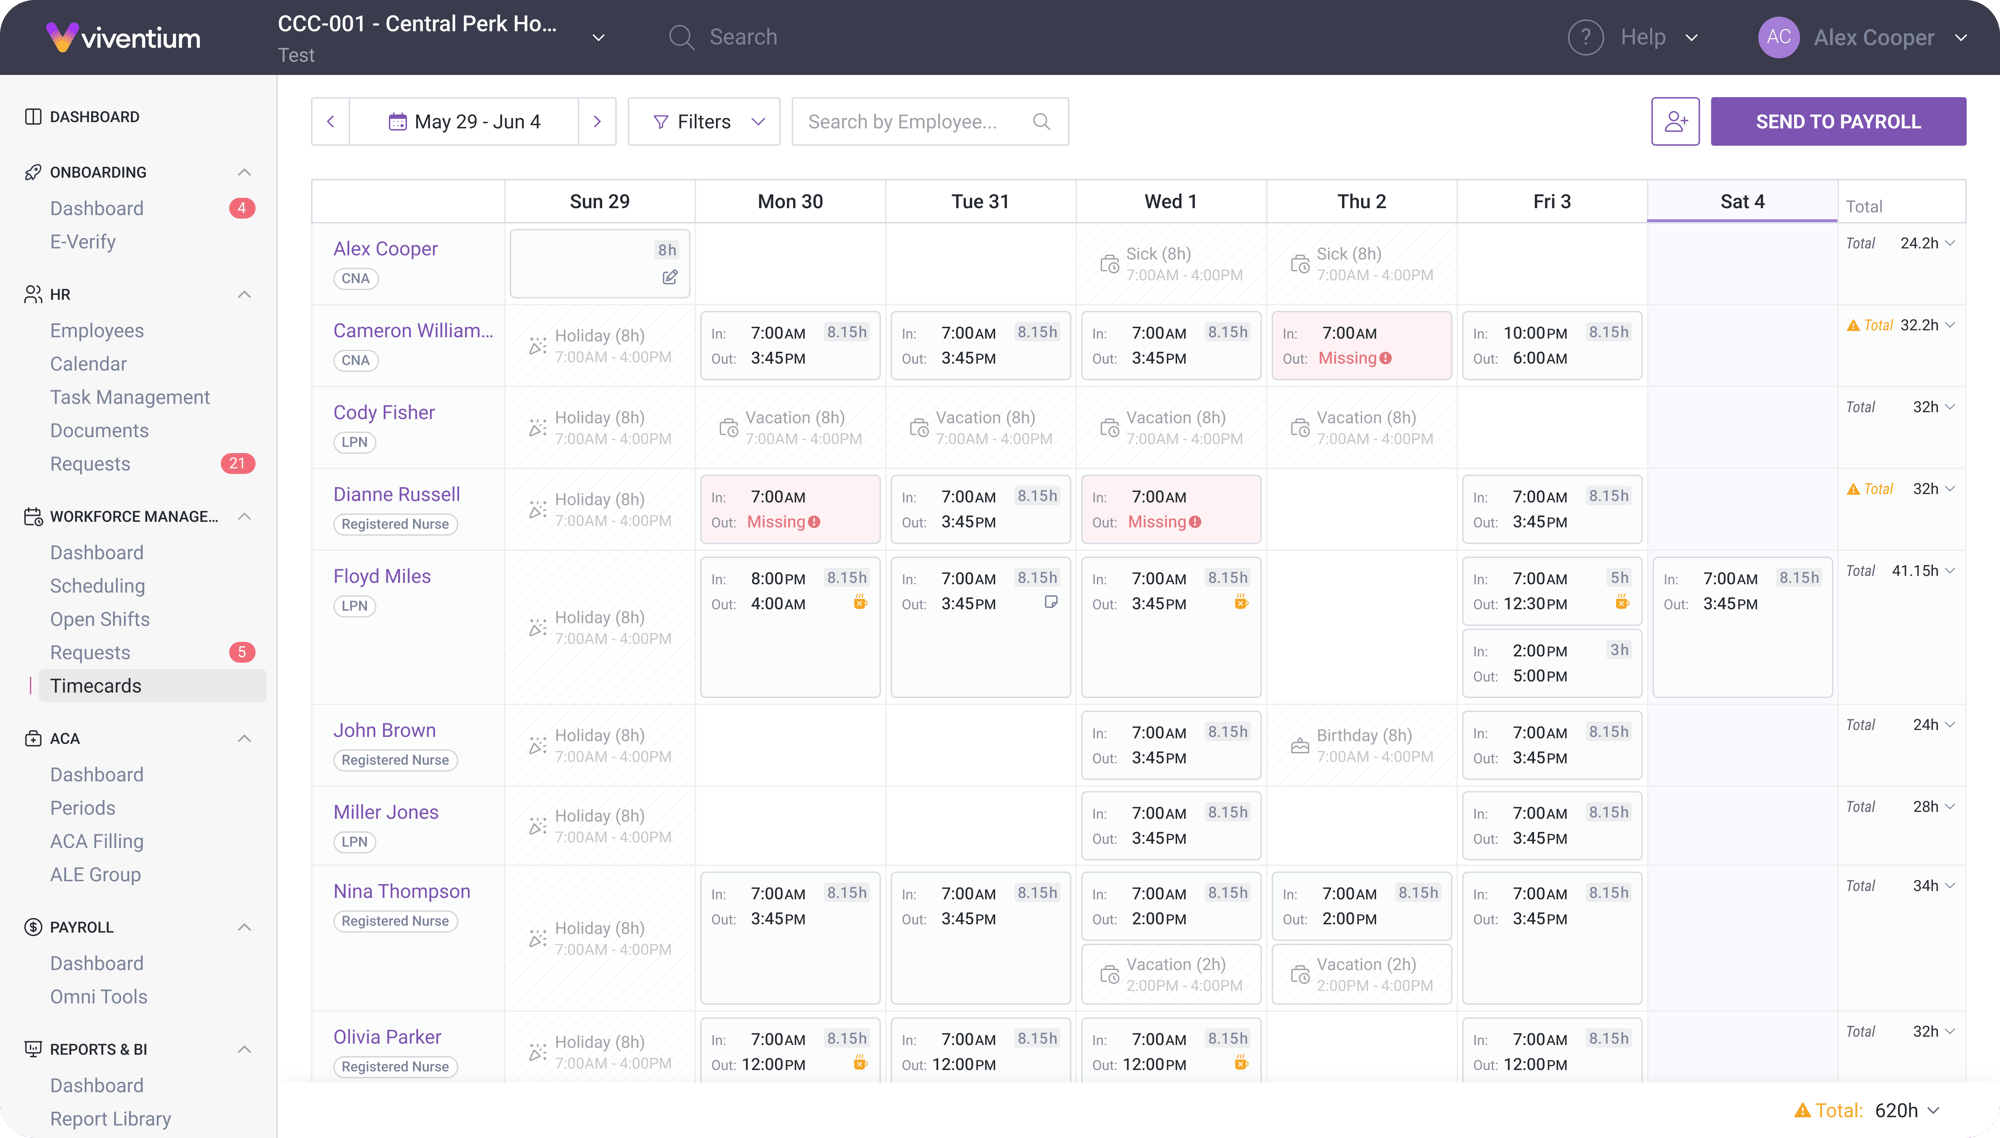Click the break coffee icon in Floyd Miles' Monday entry

tap(859, 602)
